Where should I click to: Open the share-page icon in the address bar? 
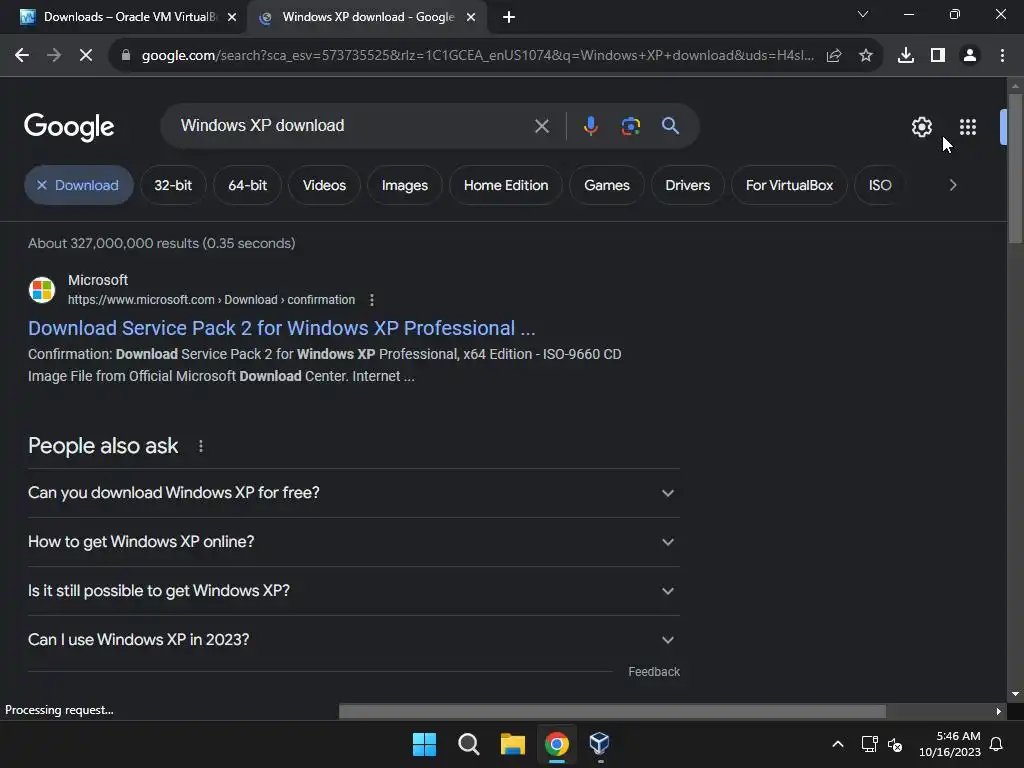(834, 56)
